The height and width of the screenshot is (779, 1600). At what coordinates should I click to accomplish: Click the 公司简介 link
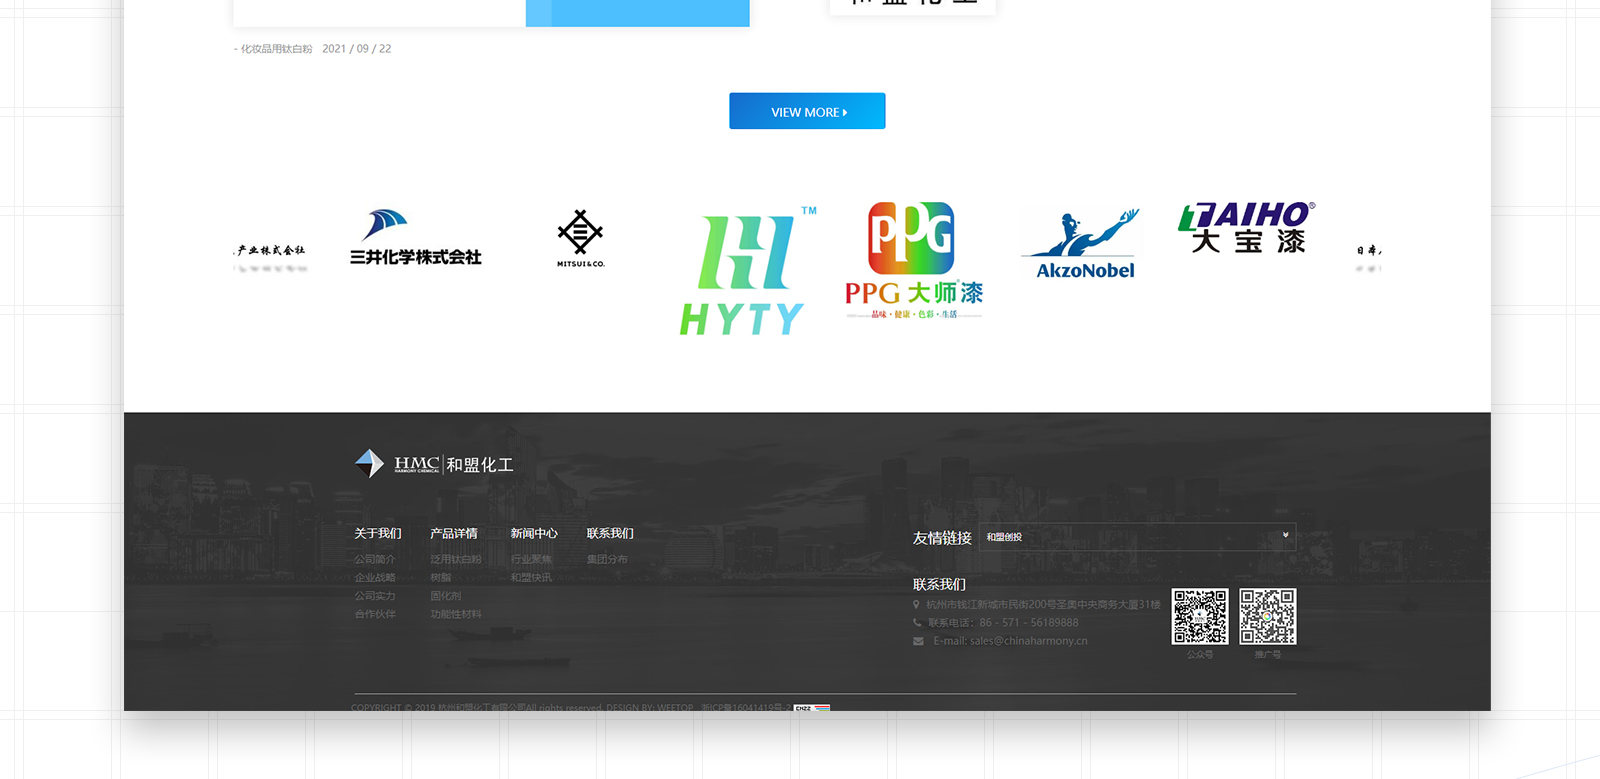(374, 559)
